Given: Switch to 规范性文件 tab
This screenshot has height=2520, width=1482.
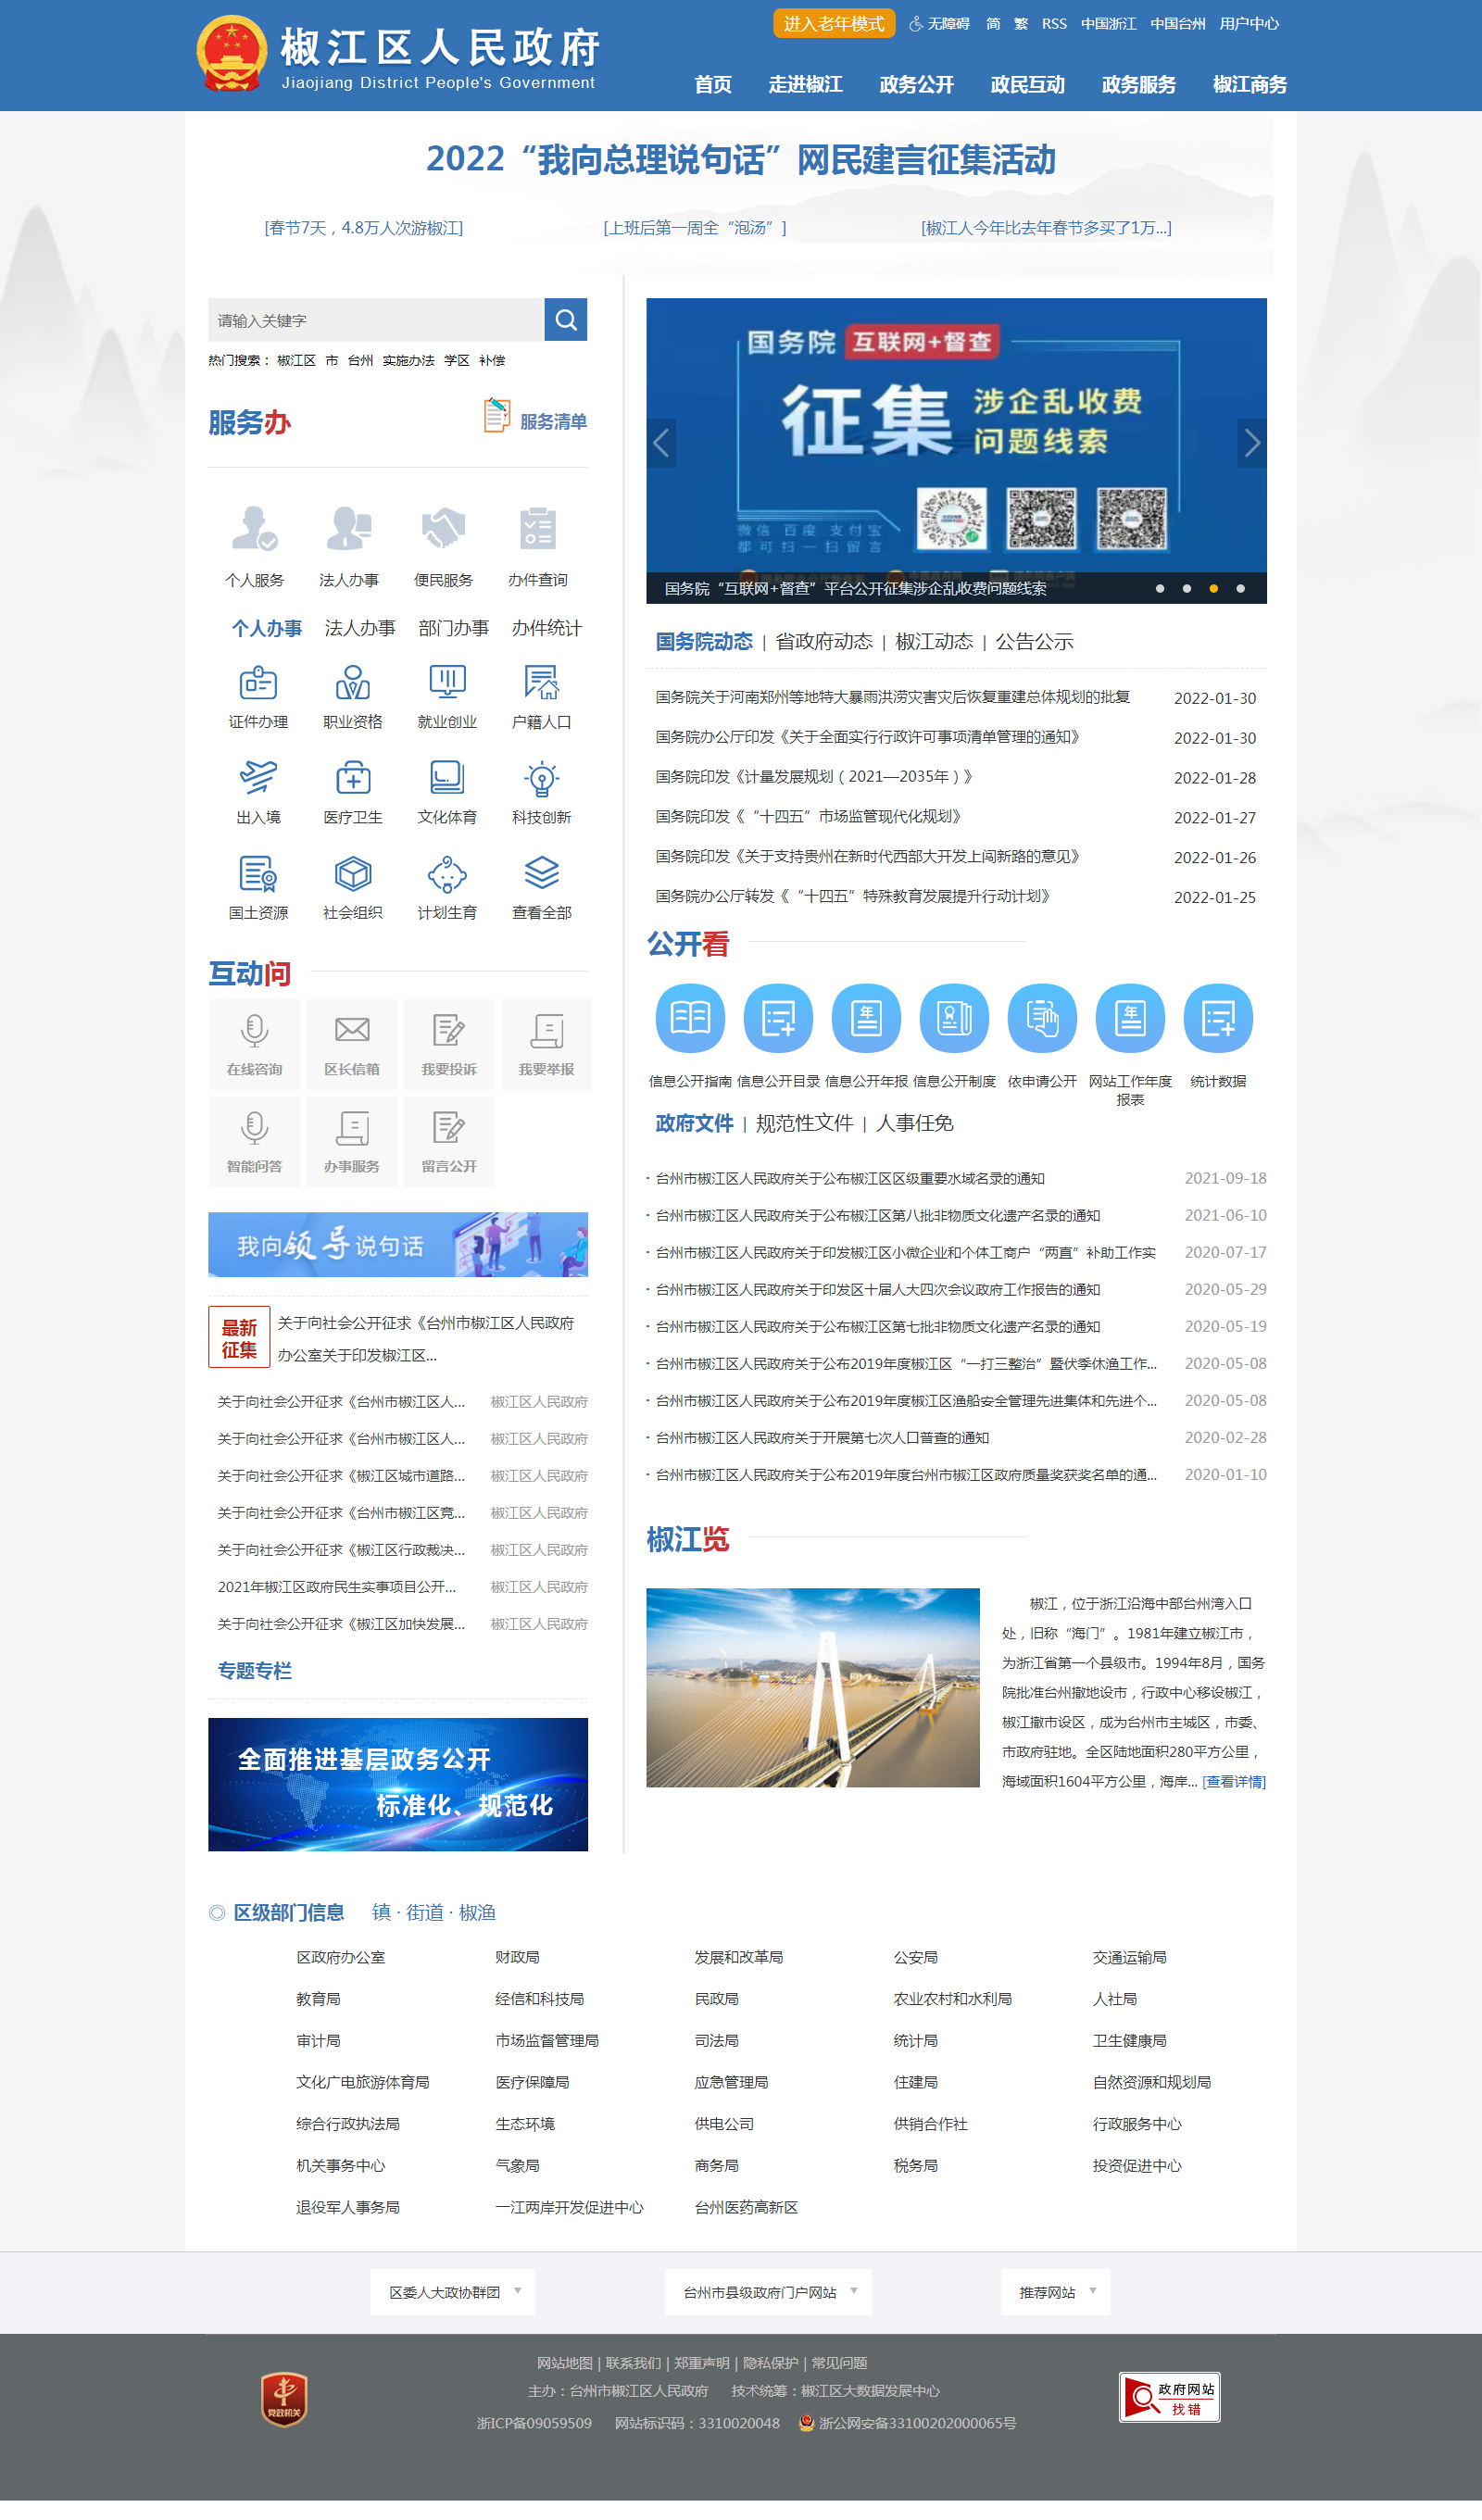Looking at the screenshot, I should point(804,1124).
